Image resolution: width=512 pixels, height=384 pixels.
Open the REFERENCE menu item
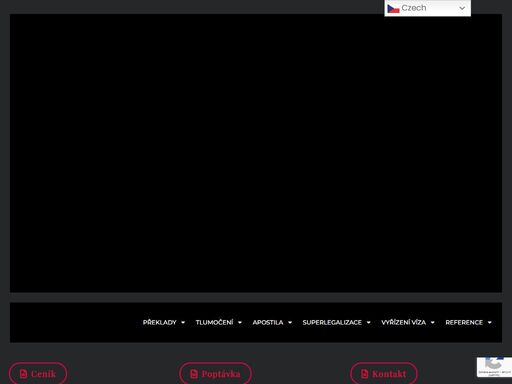click(464, 322)
